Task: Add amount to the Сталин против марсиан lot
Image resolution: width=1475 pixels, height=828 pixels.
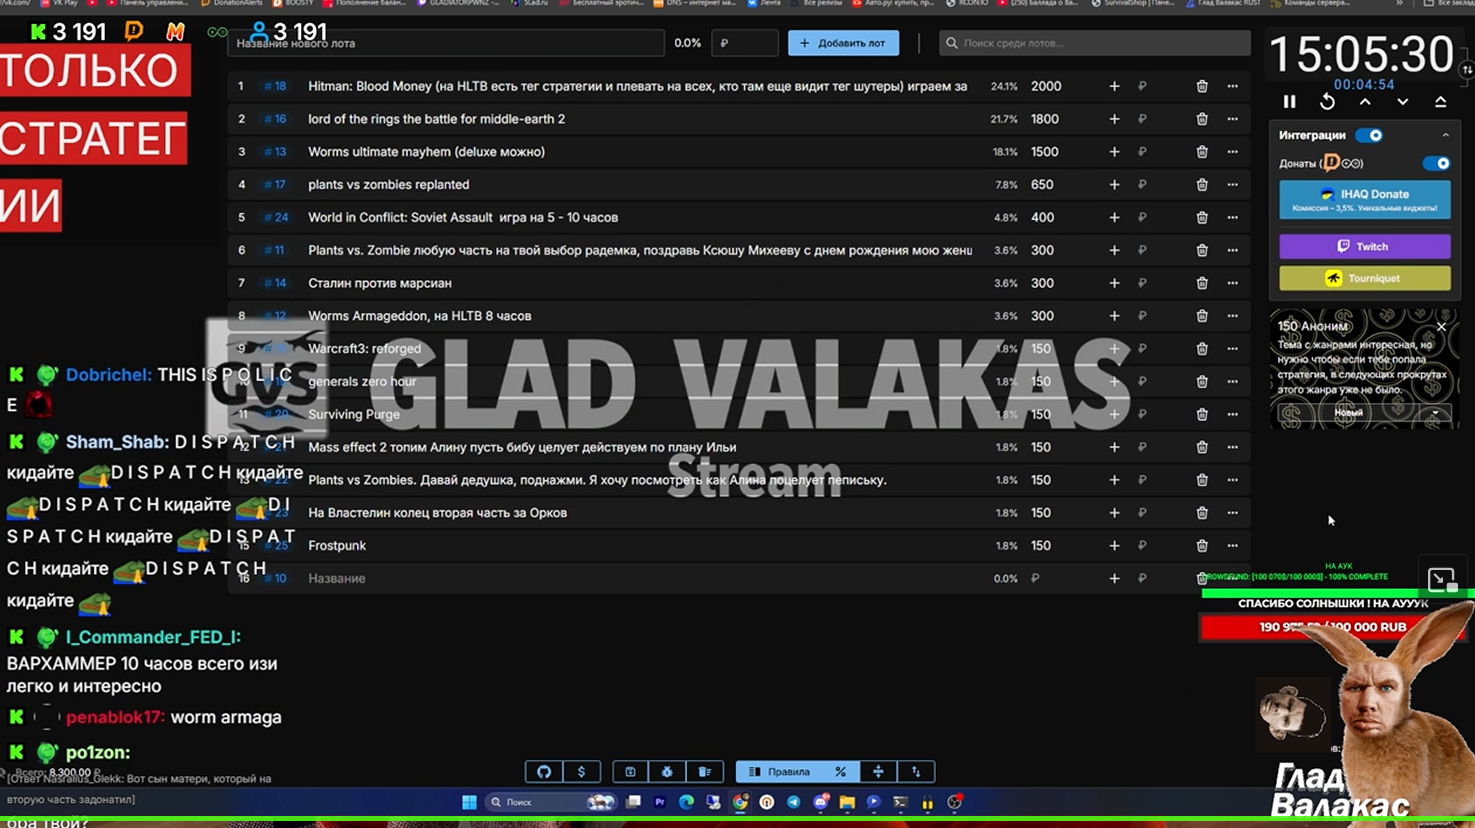Action: 1114,283
